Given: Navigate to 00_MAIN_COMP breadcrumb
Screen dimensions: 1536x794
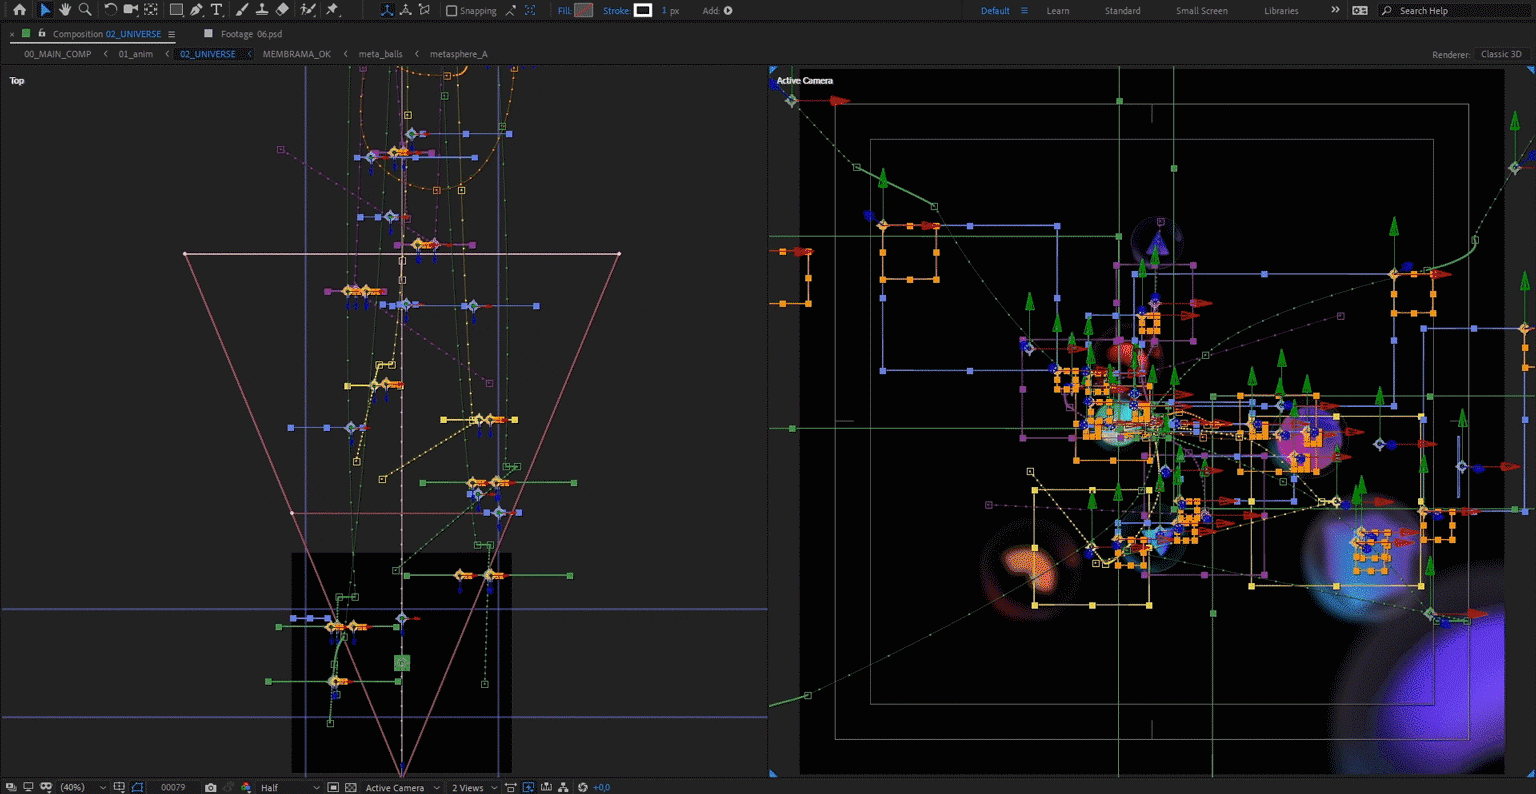Looking at the screenshot, I should pyautogui.click(x=57, y=54).
